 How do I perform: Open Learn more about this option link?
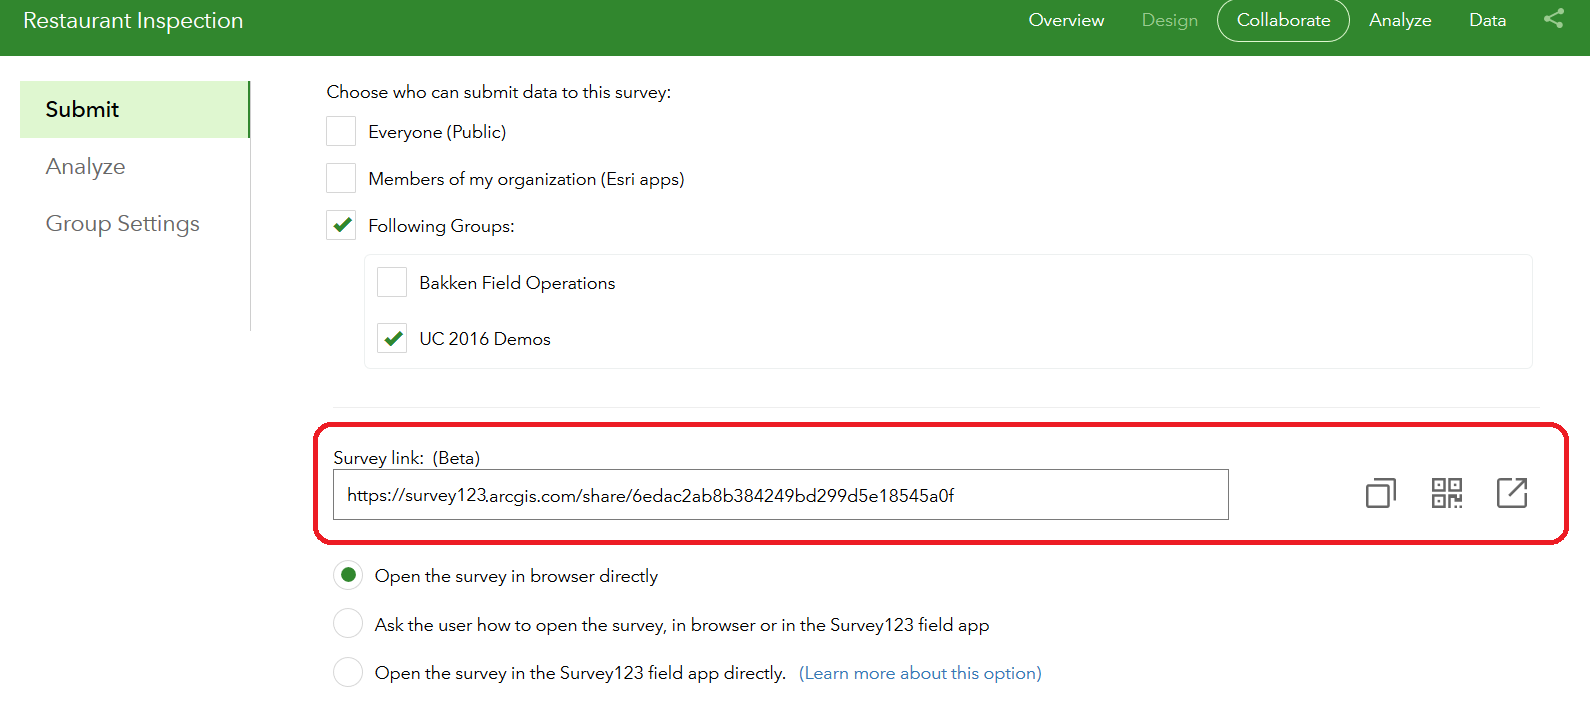[x=920, y=673]
